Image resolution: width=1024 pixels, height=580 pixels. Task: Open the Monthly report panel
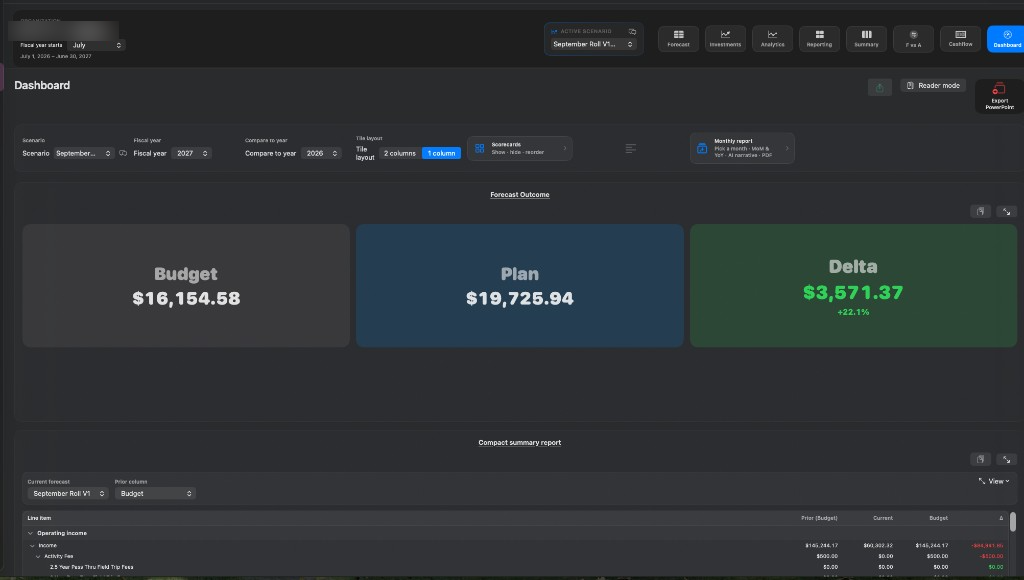(742, 148)
